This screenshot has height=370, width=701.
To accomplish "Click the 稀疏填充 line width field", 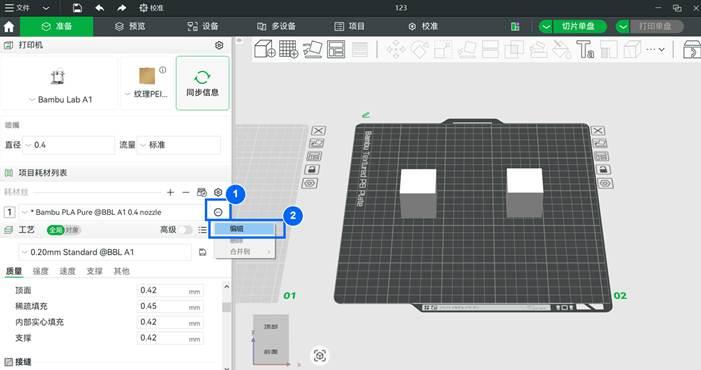I will click(x=170, y=306).
